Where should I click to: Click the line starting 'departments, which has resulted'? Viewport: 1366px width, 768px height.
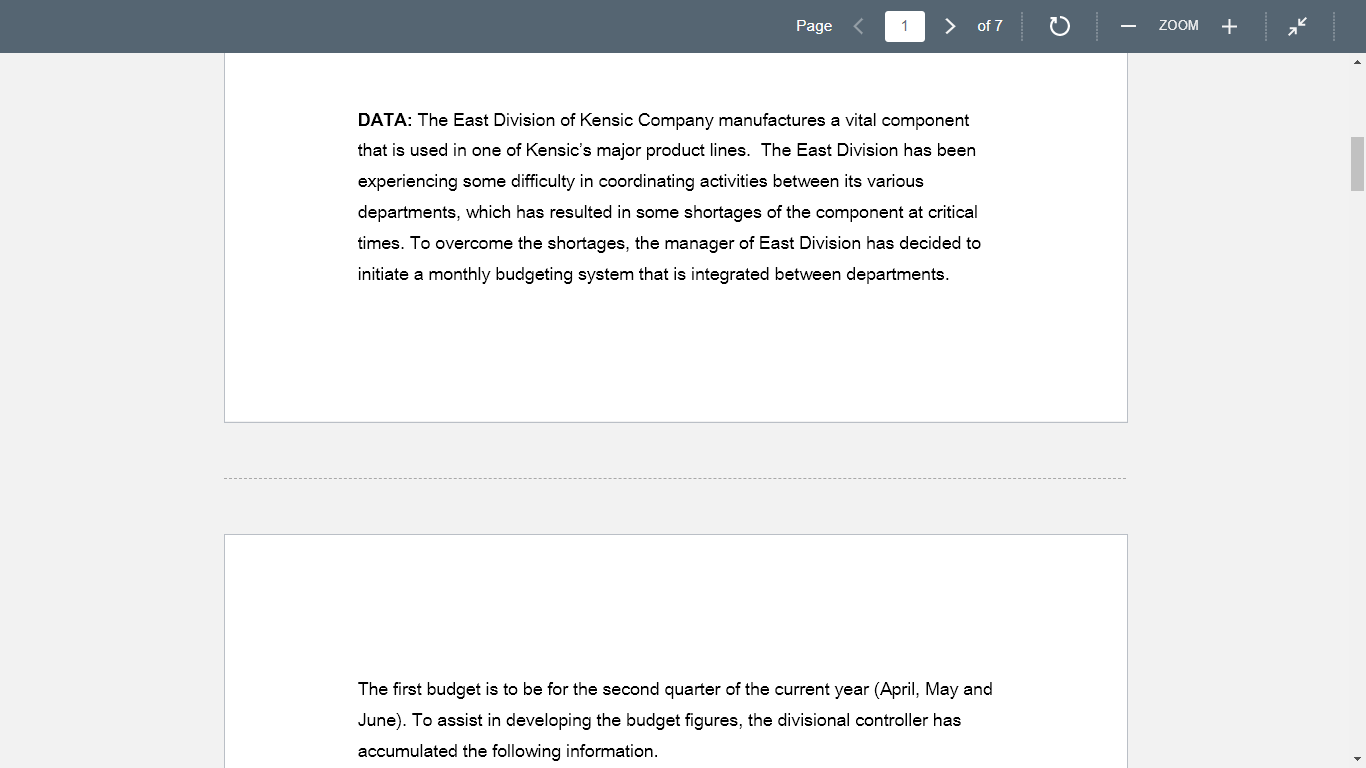click(668, 212)
